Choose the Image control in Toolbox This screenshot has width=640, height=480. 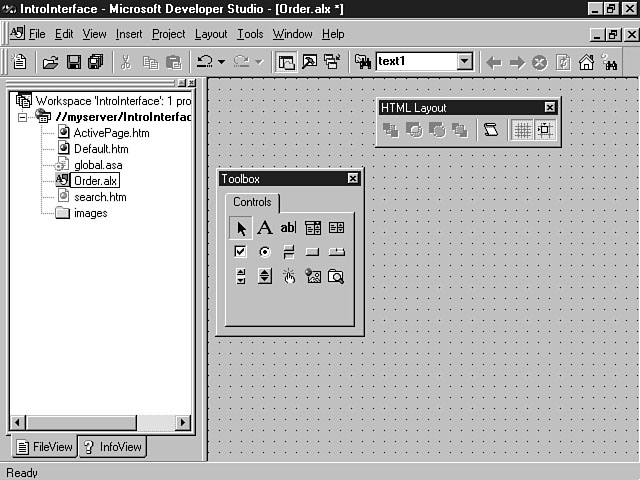point(313,276)
